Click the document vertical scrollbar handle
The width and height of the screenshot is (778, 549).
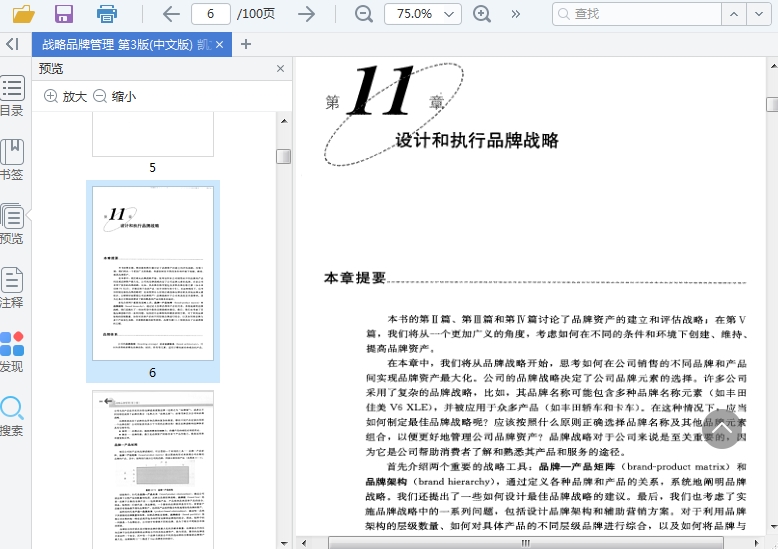(x=772, y=105)
